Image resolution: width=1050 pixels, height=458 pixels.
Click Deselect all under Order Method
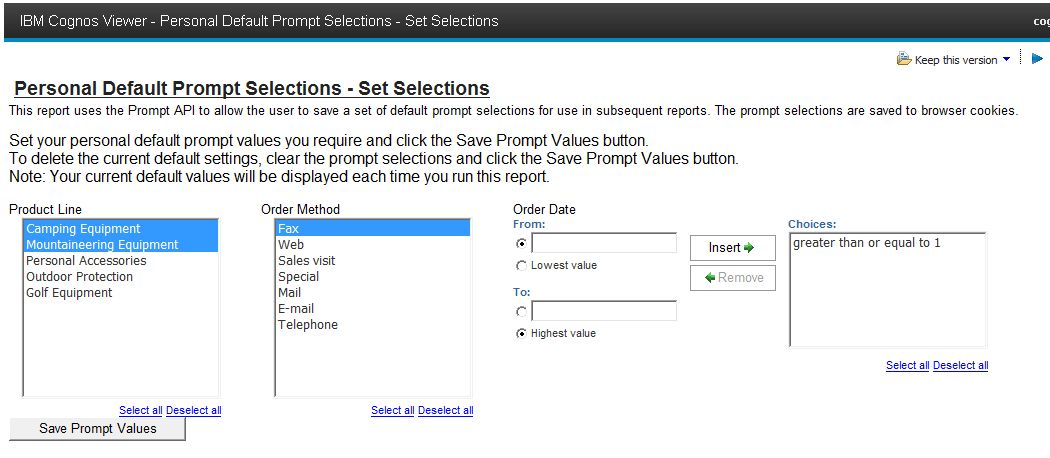pos(445,411)
